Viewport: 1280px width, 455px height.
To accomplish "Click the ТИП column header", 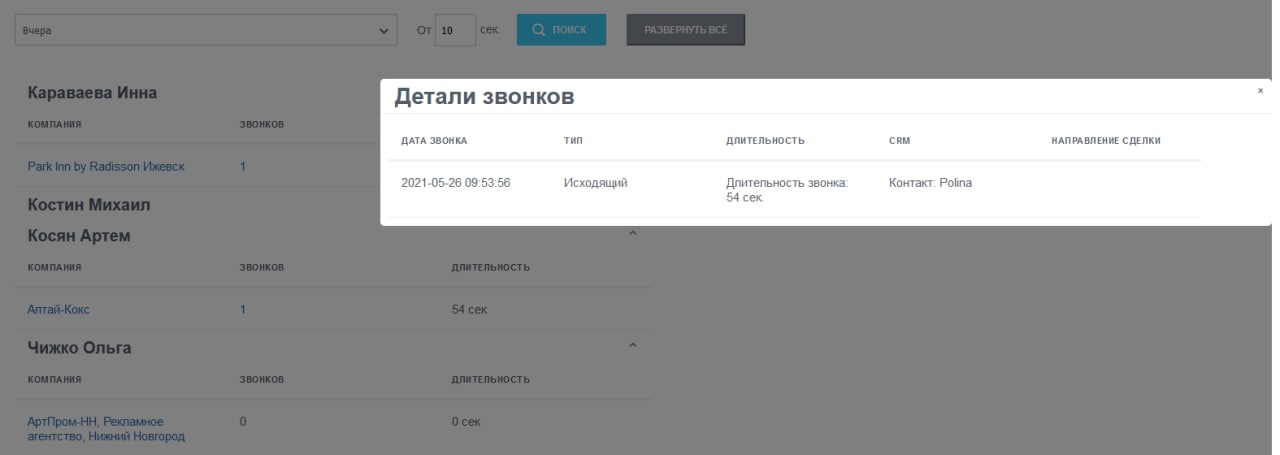I will [x=573, y=141].
